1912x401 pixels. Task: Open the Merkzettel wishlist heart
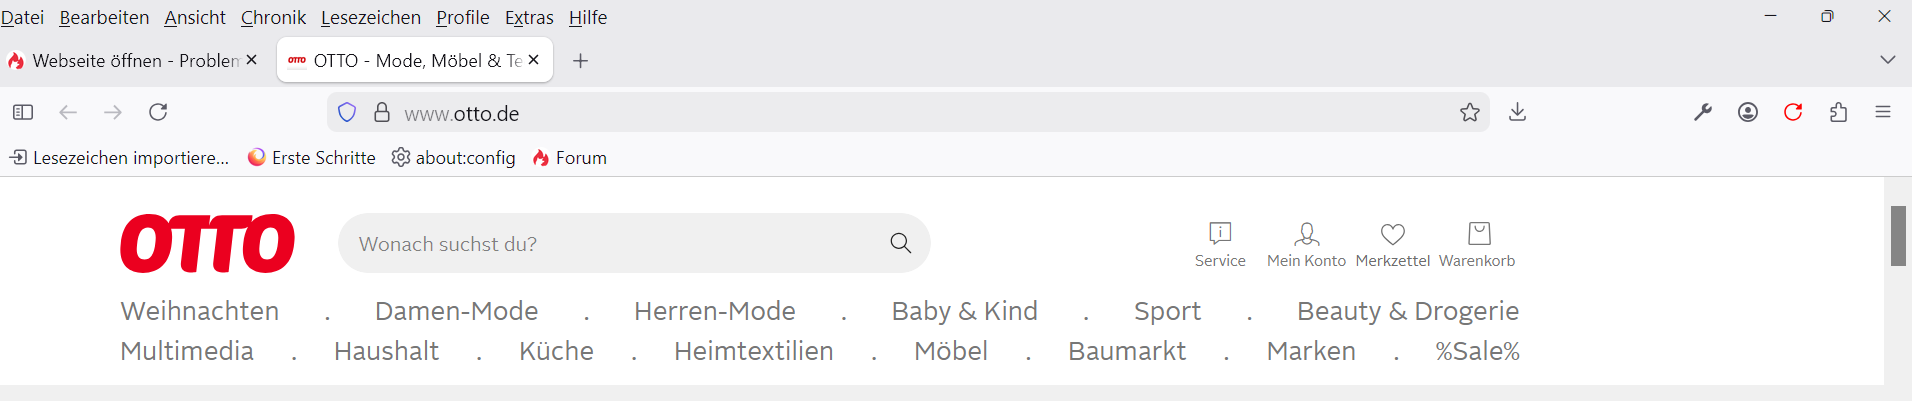[x=1392, y=244]
